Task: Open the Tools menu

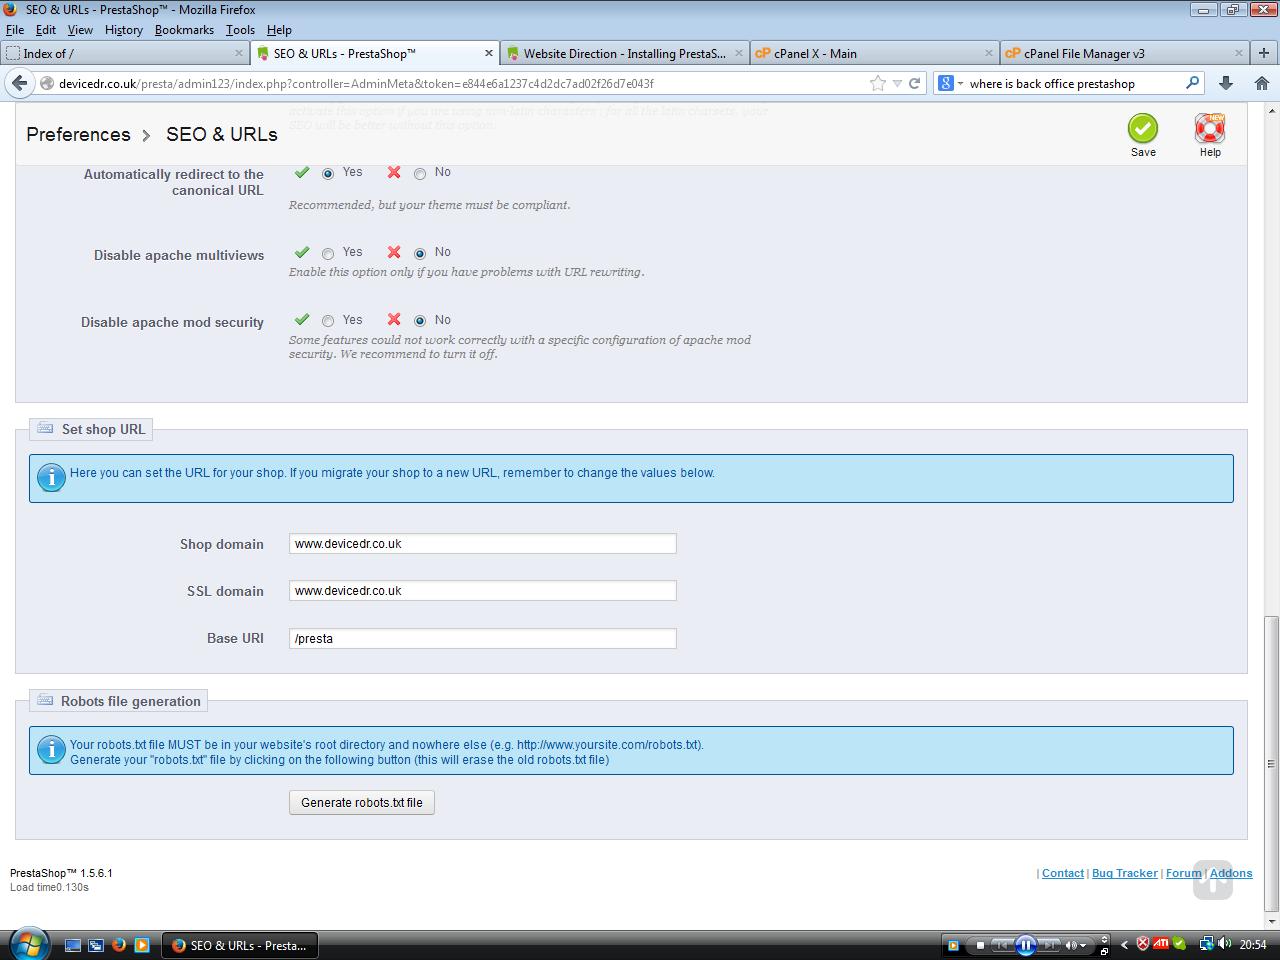Action: (240, 30)
